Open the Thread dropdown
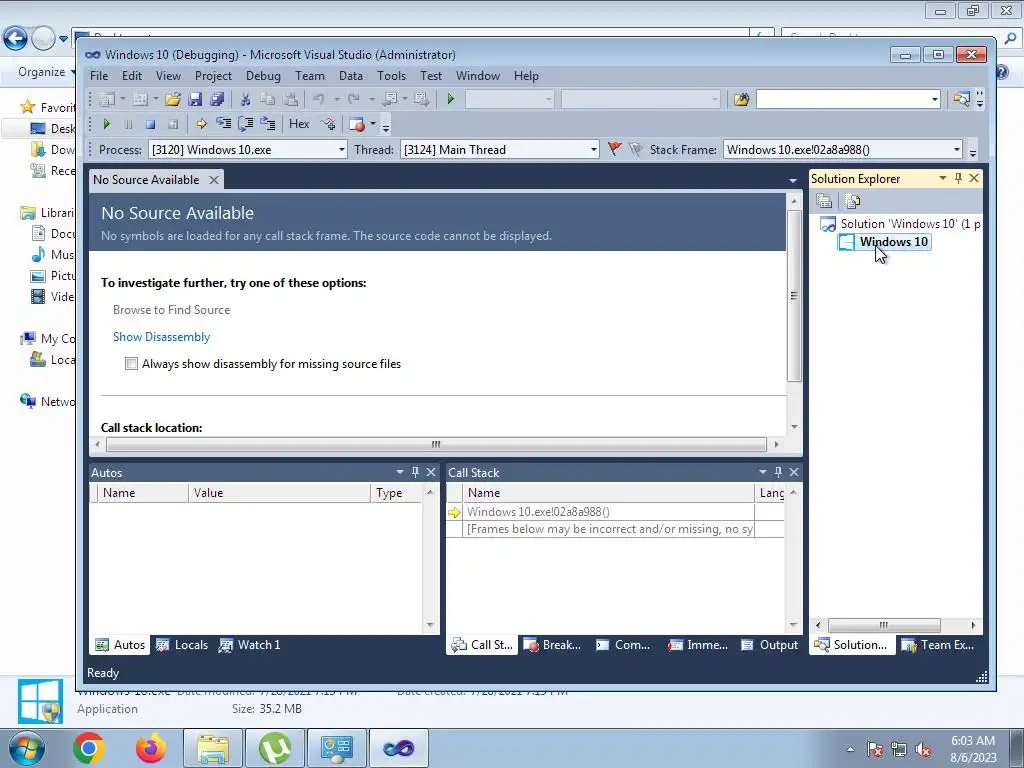1024x768 pixels. click(x=593, y=150)
